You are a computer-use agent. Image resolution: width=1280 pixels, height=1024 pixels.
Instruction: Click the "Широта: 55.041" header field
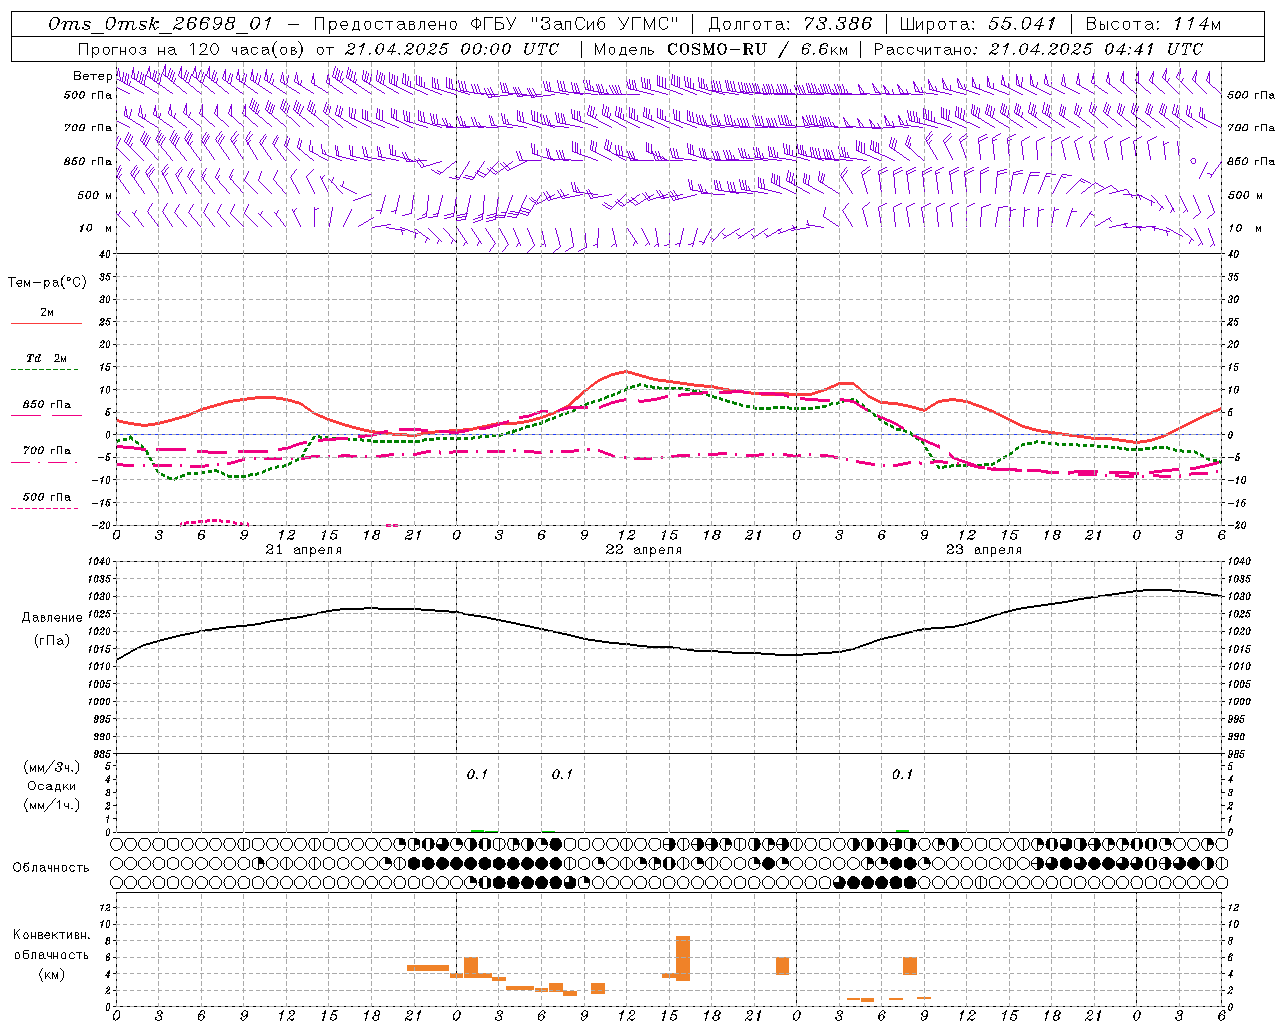[978, 24]
